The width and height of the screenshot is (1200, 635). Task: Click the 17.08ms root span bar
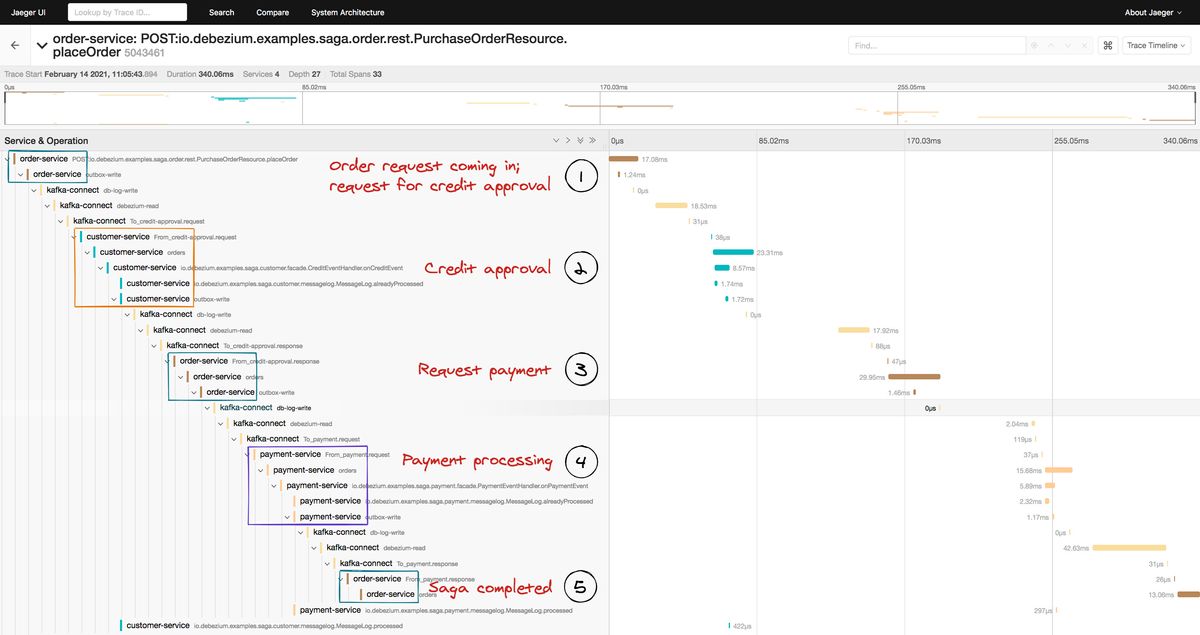(x=624, y=159)
